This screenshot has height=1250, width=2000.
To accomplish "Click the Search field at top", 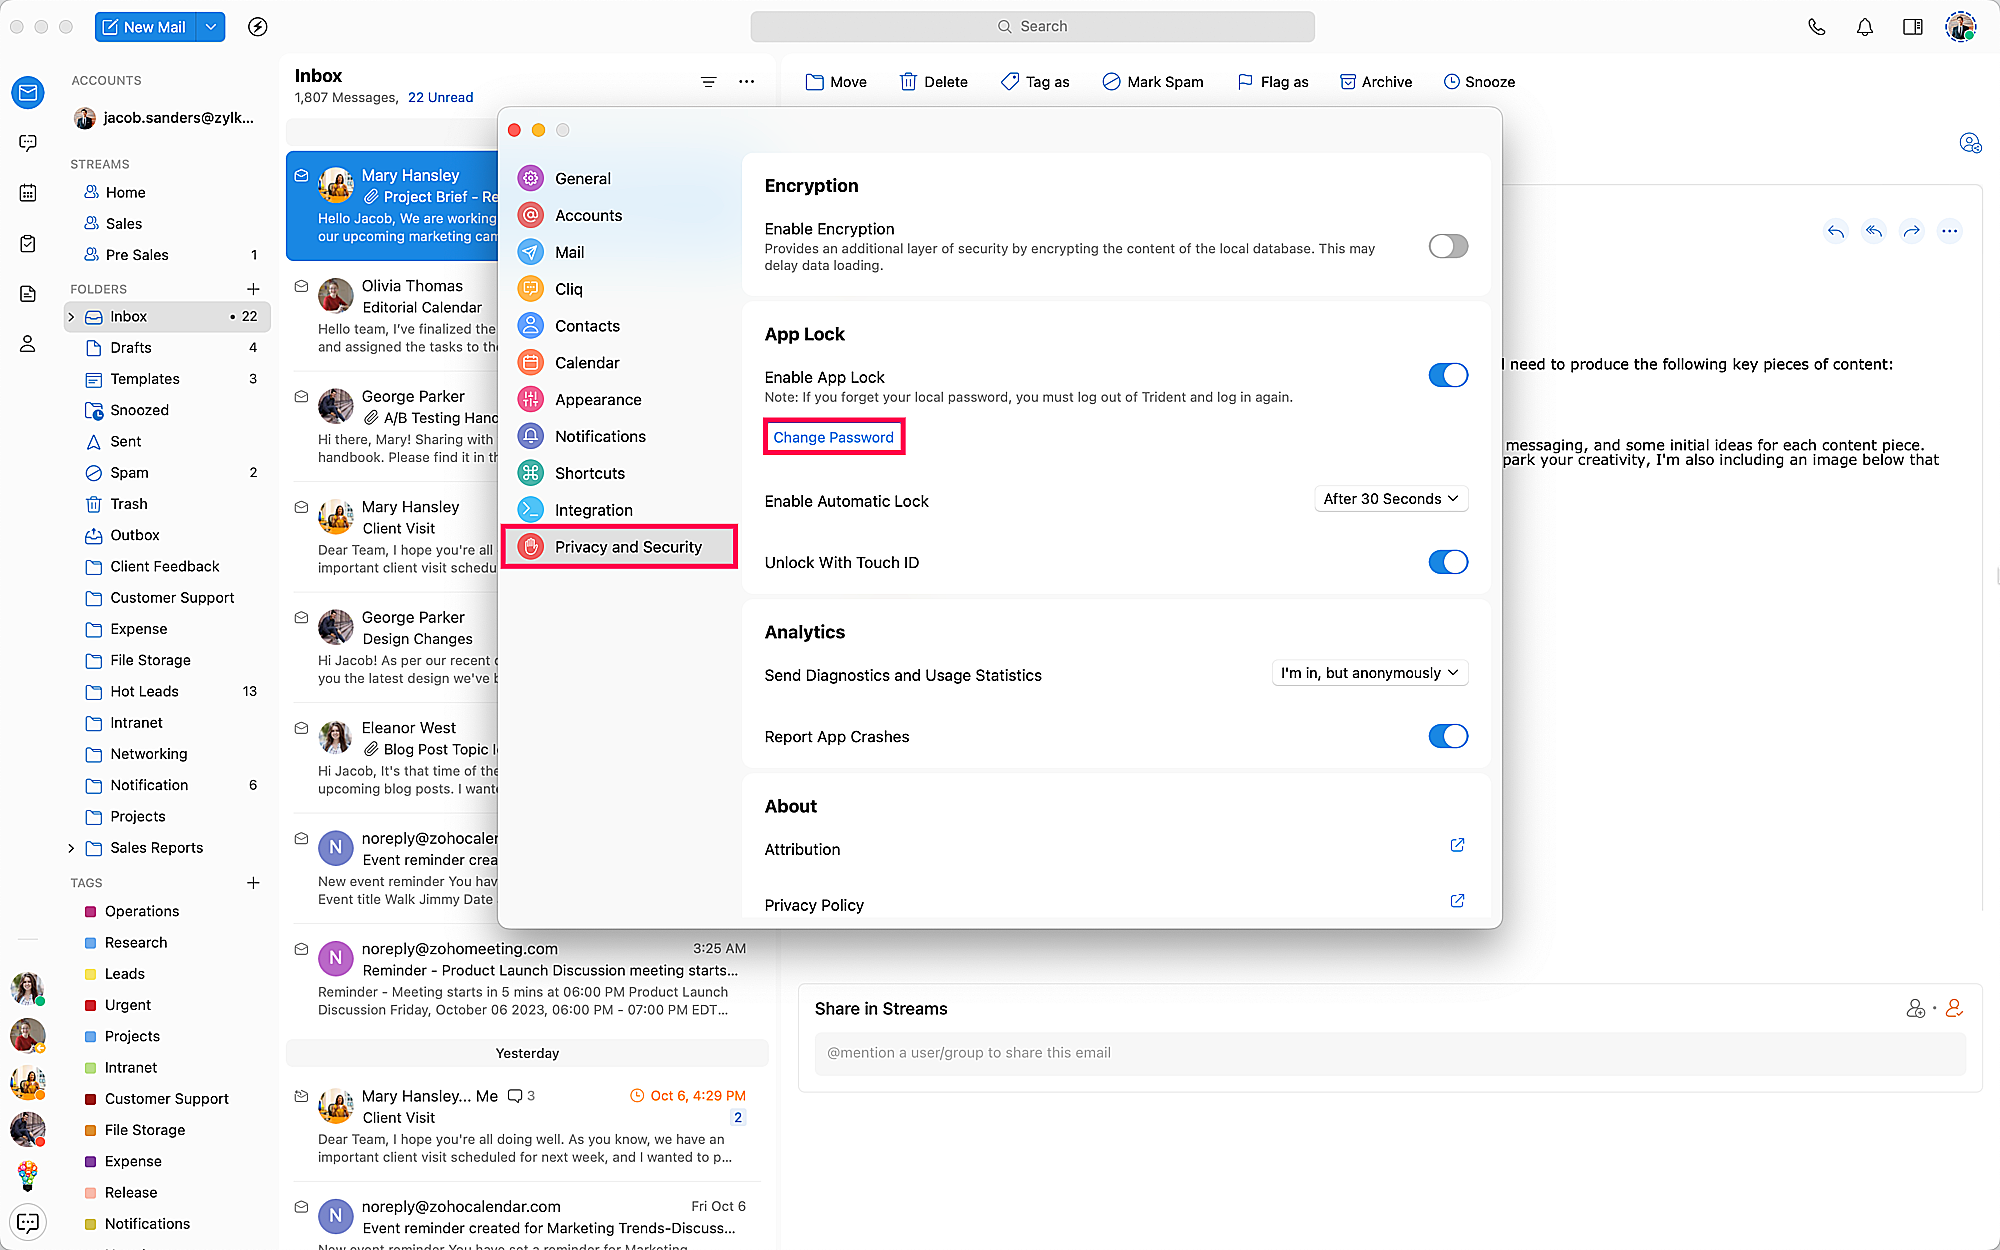I will click(x=1032, y=27).
